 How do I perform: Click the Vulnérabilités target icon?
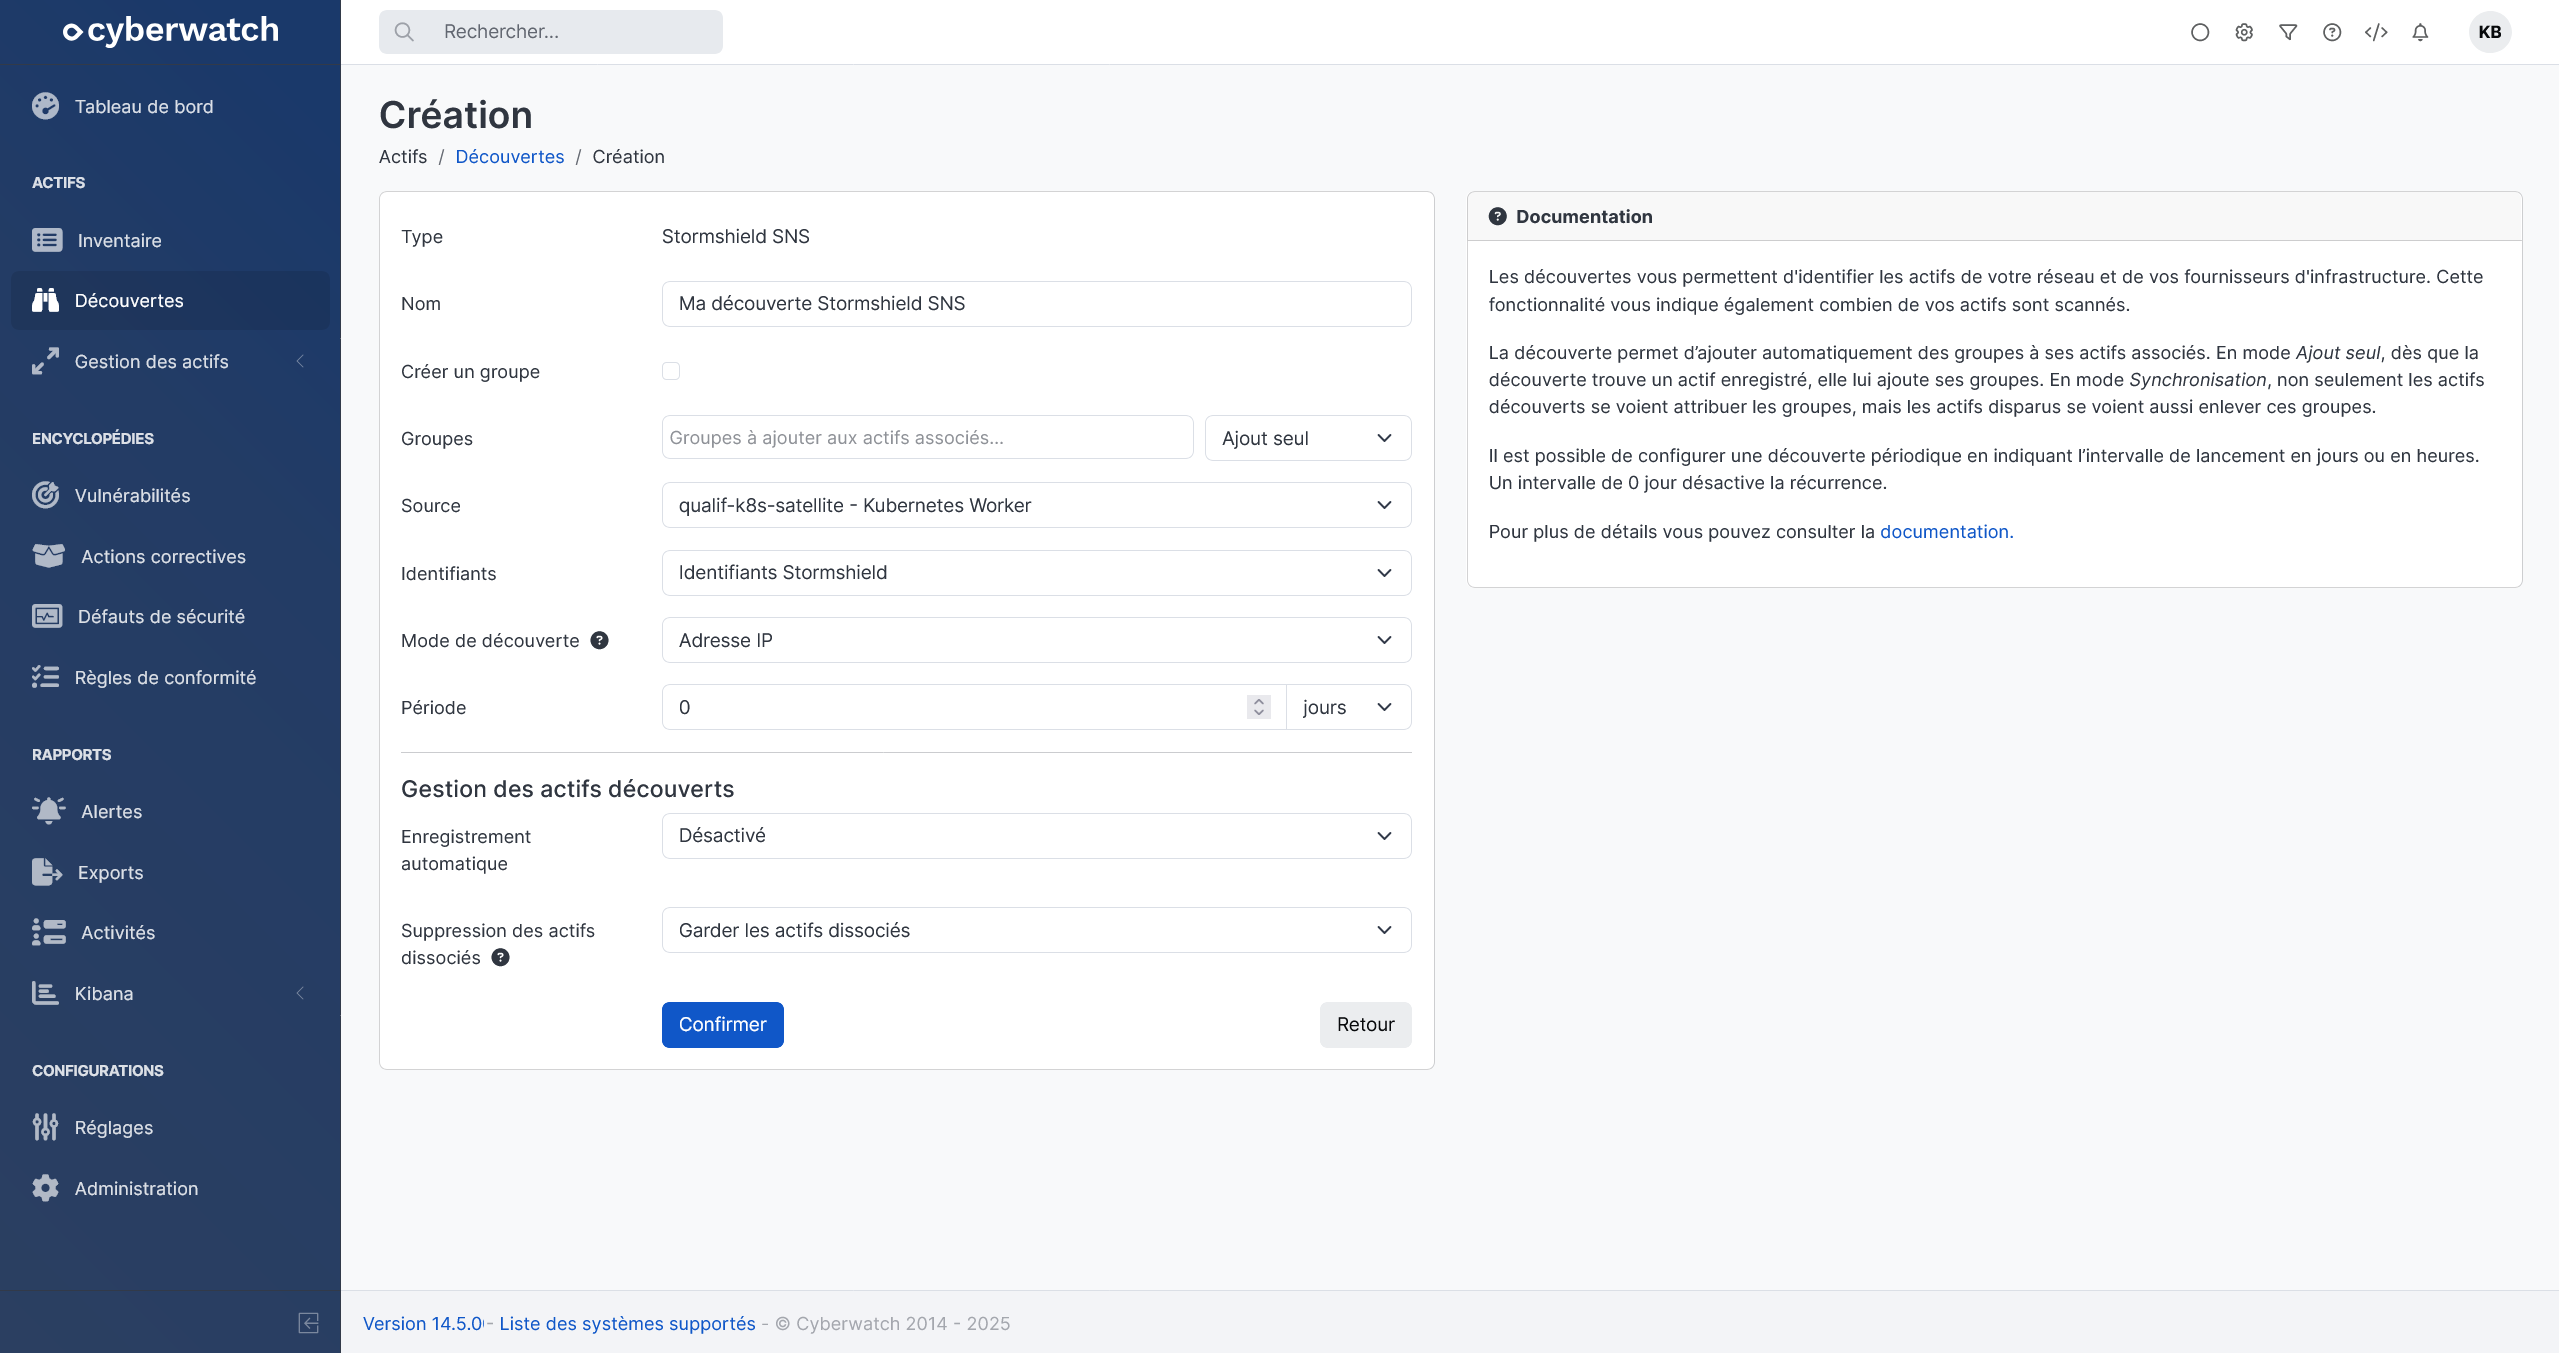coord(45,495)
